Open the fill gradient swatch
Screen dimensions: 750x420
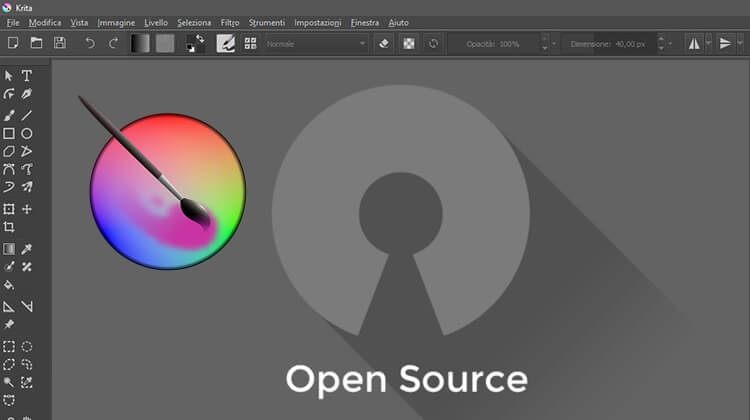pos(140,44)
